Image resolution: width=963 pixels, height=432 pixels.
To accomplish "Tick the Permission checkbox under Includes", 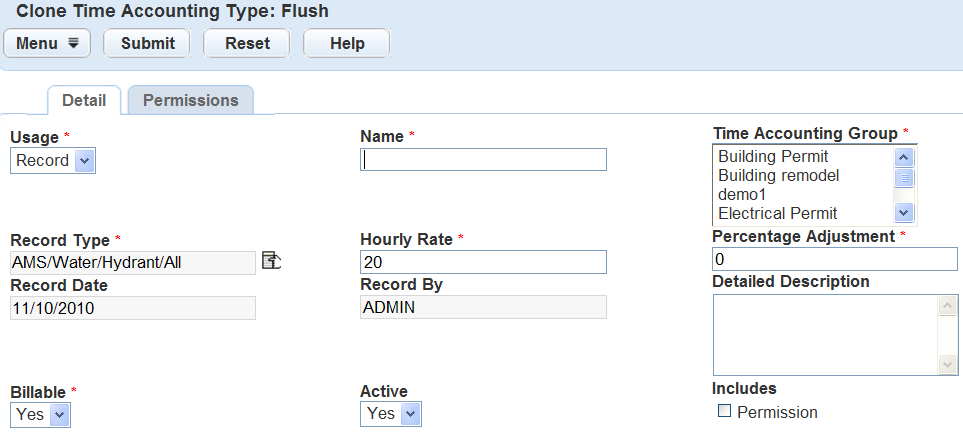I will pos(725,411).
